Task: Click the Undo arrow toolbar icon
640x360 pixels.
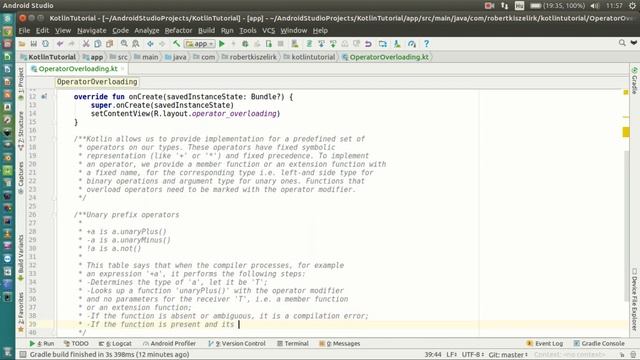Action: pos(60,44)
